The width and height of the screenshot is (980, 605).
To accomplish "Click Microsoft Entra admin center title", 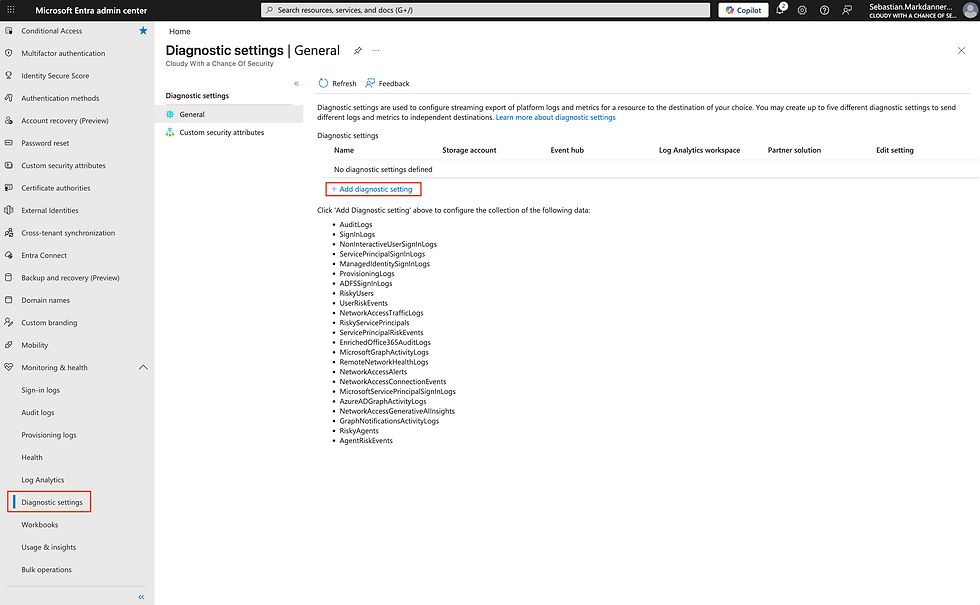I will pyautogui.click(x=91, y=10).
